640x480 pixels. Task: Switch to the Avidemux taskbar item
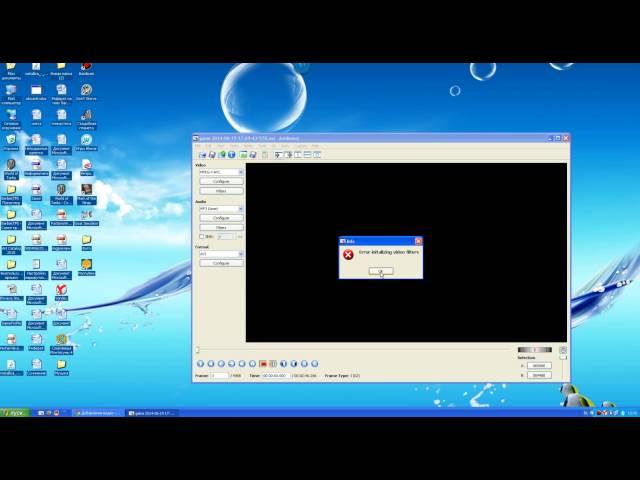[152, 413]
